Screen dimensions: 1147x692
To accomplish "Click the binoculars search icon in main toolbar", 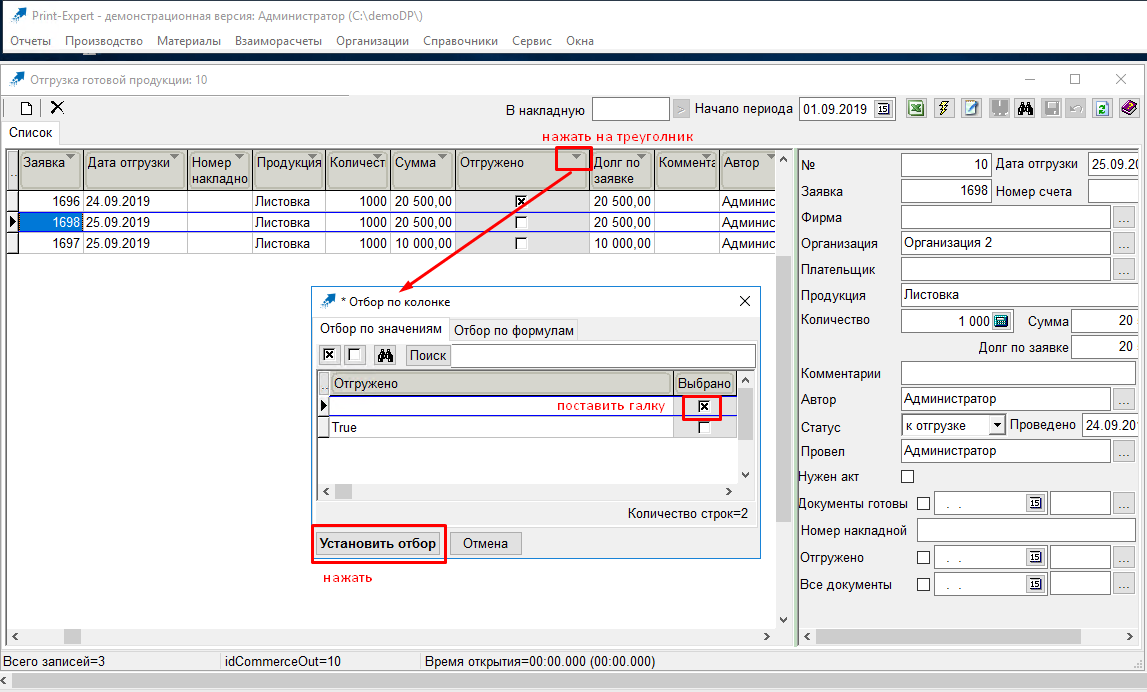I will tap(1024, 109).
